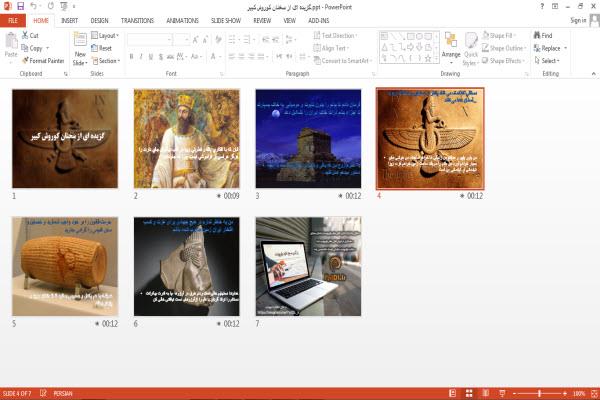Open Clipboard pane launcher
The height and width of the screenshot is (400, 600).
[66, 74]
